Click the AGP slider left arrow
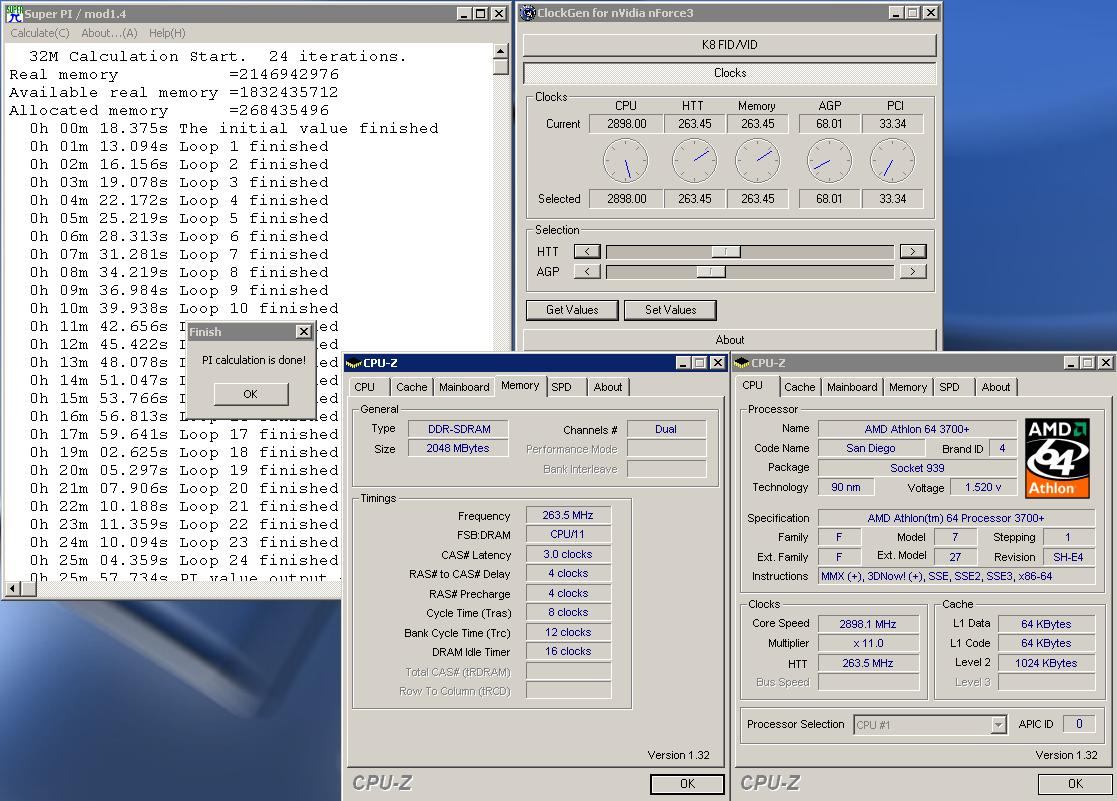 (x=587, y=271)
